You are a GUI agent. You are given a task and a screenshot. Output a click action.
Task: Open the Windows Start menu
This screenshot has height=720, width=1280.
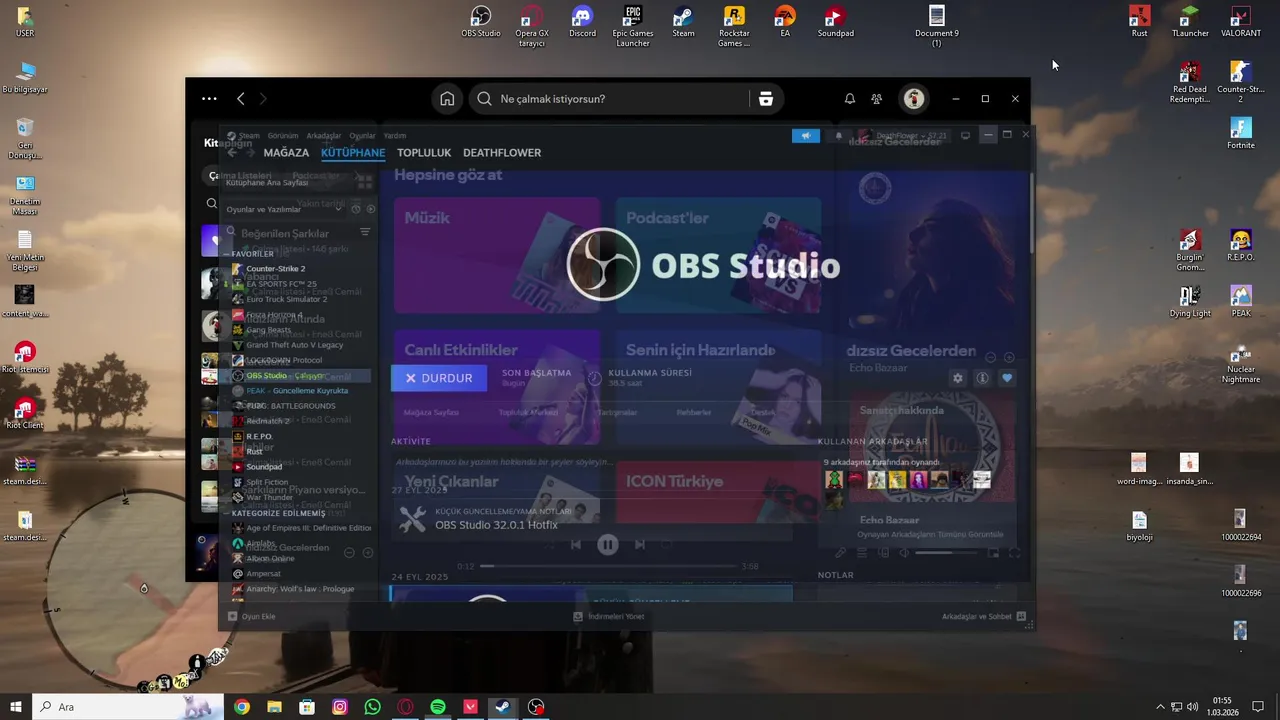[x=15, y=707]
